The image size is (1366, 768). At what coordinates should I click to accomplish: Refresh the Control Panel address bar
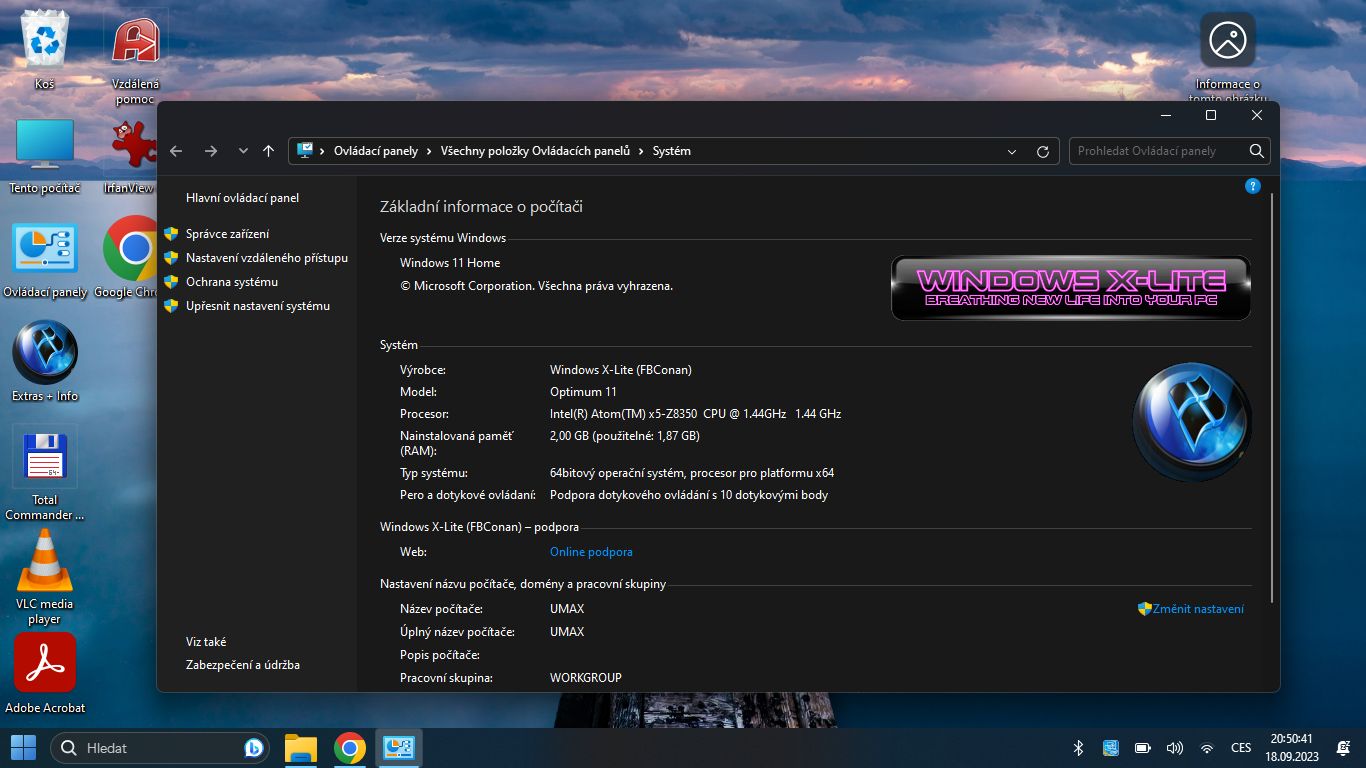[x=1043, y=151]
